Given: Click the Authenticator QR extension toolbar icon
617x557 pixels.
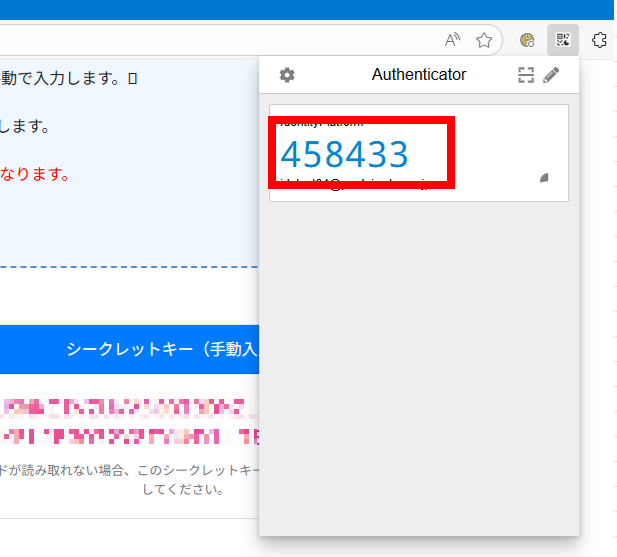Looking at the screenshot, I should tap(563, 41).
